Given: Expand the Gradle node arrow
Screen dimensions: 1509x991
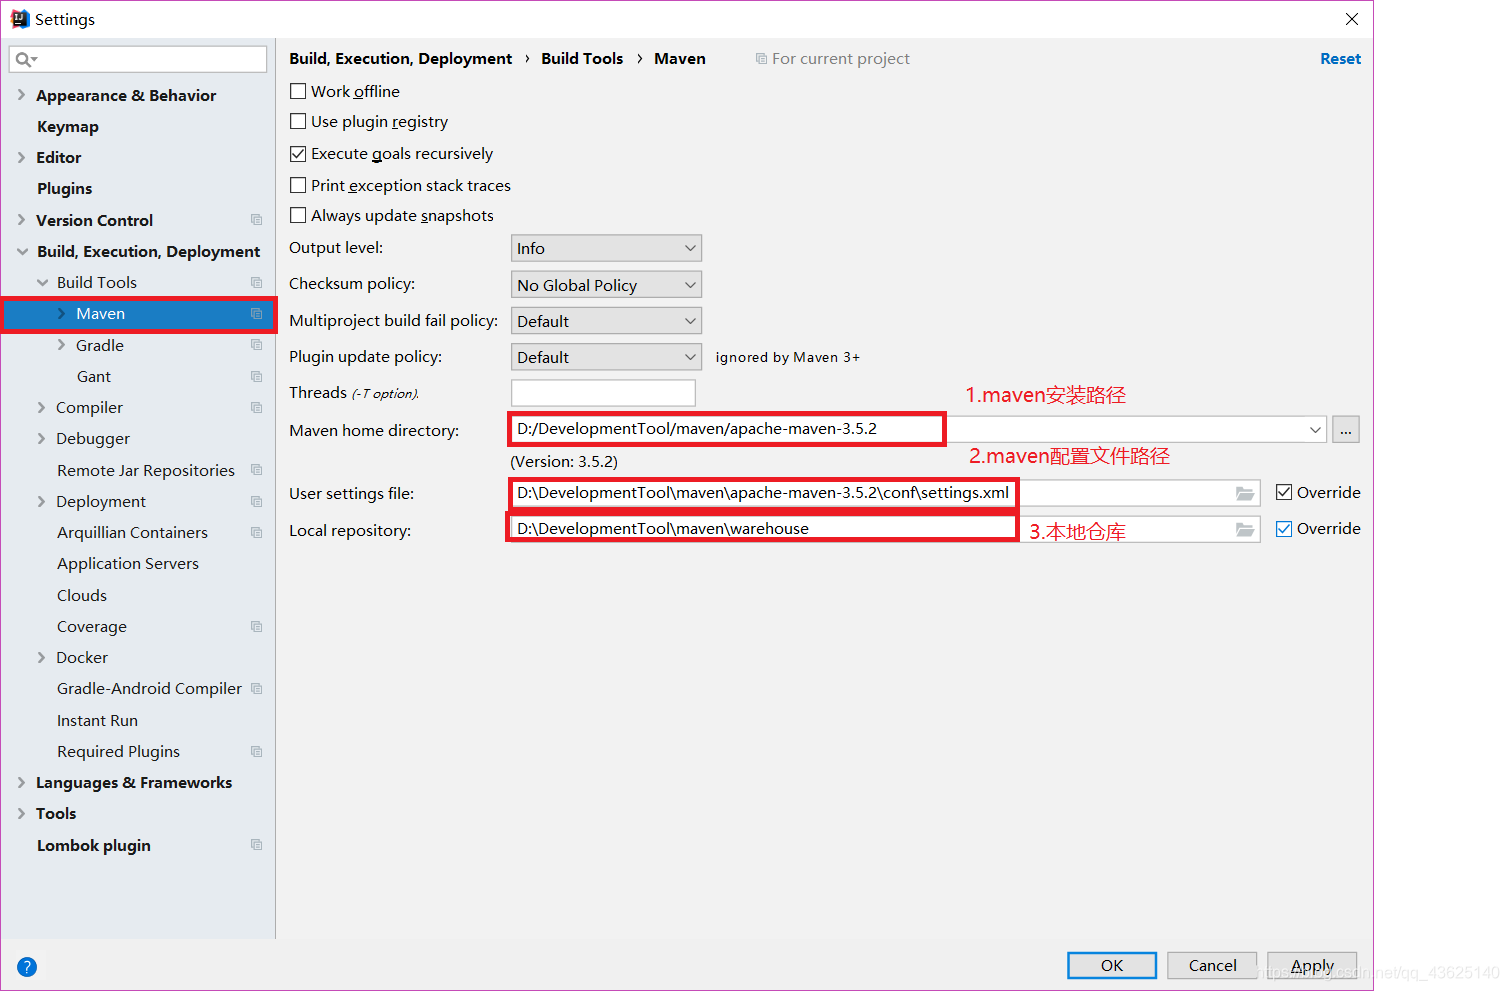Looking at the screenshot, I should 61,345.
